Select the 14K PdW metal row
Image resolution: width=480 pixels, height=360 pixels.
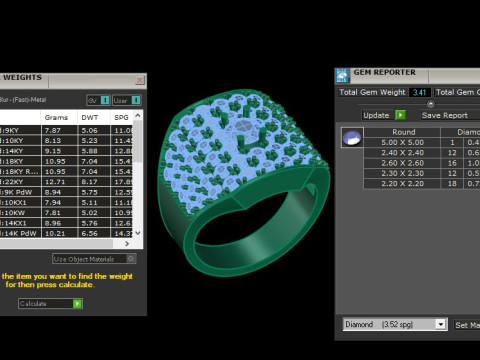click(x=67, y=233)
